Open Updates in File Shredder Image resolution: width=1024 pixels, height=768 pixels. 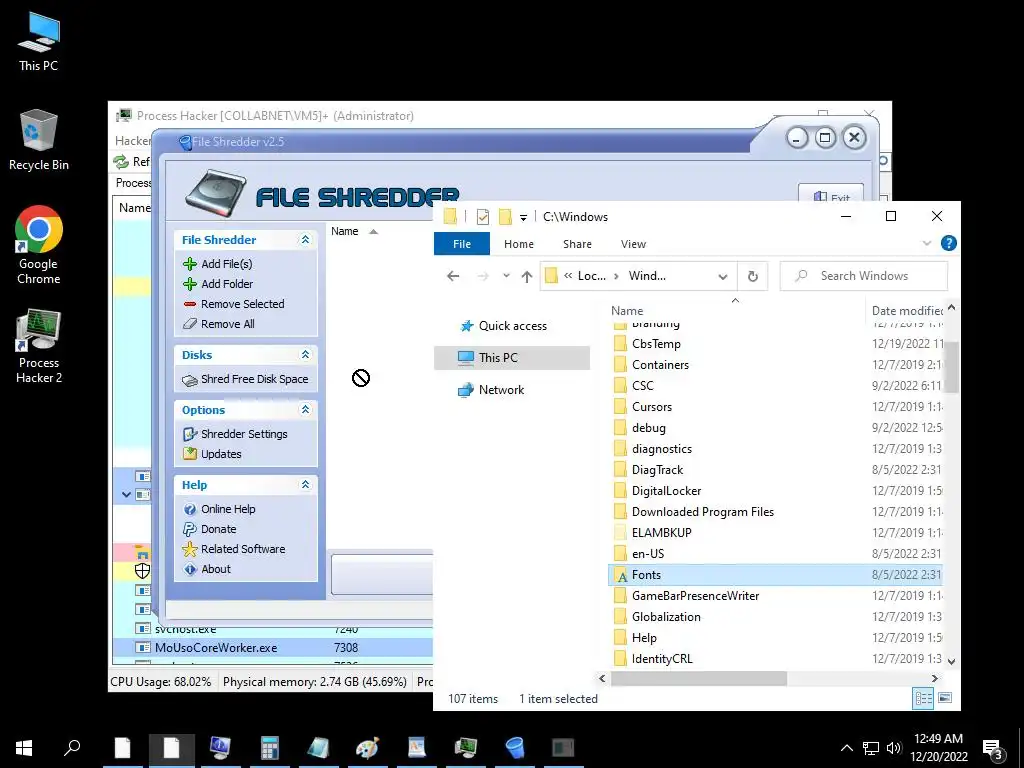point(212,454)
